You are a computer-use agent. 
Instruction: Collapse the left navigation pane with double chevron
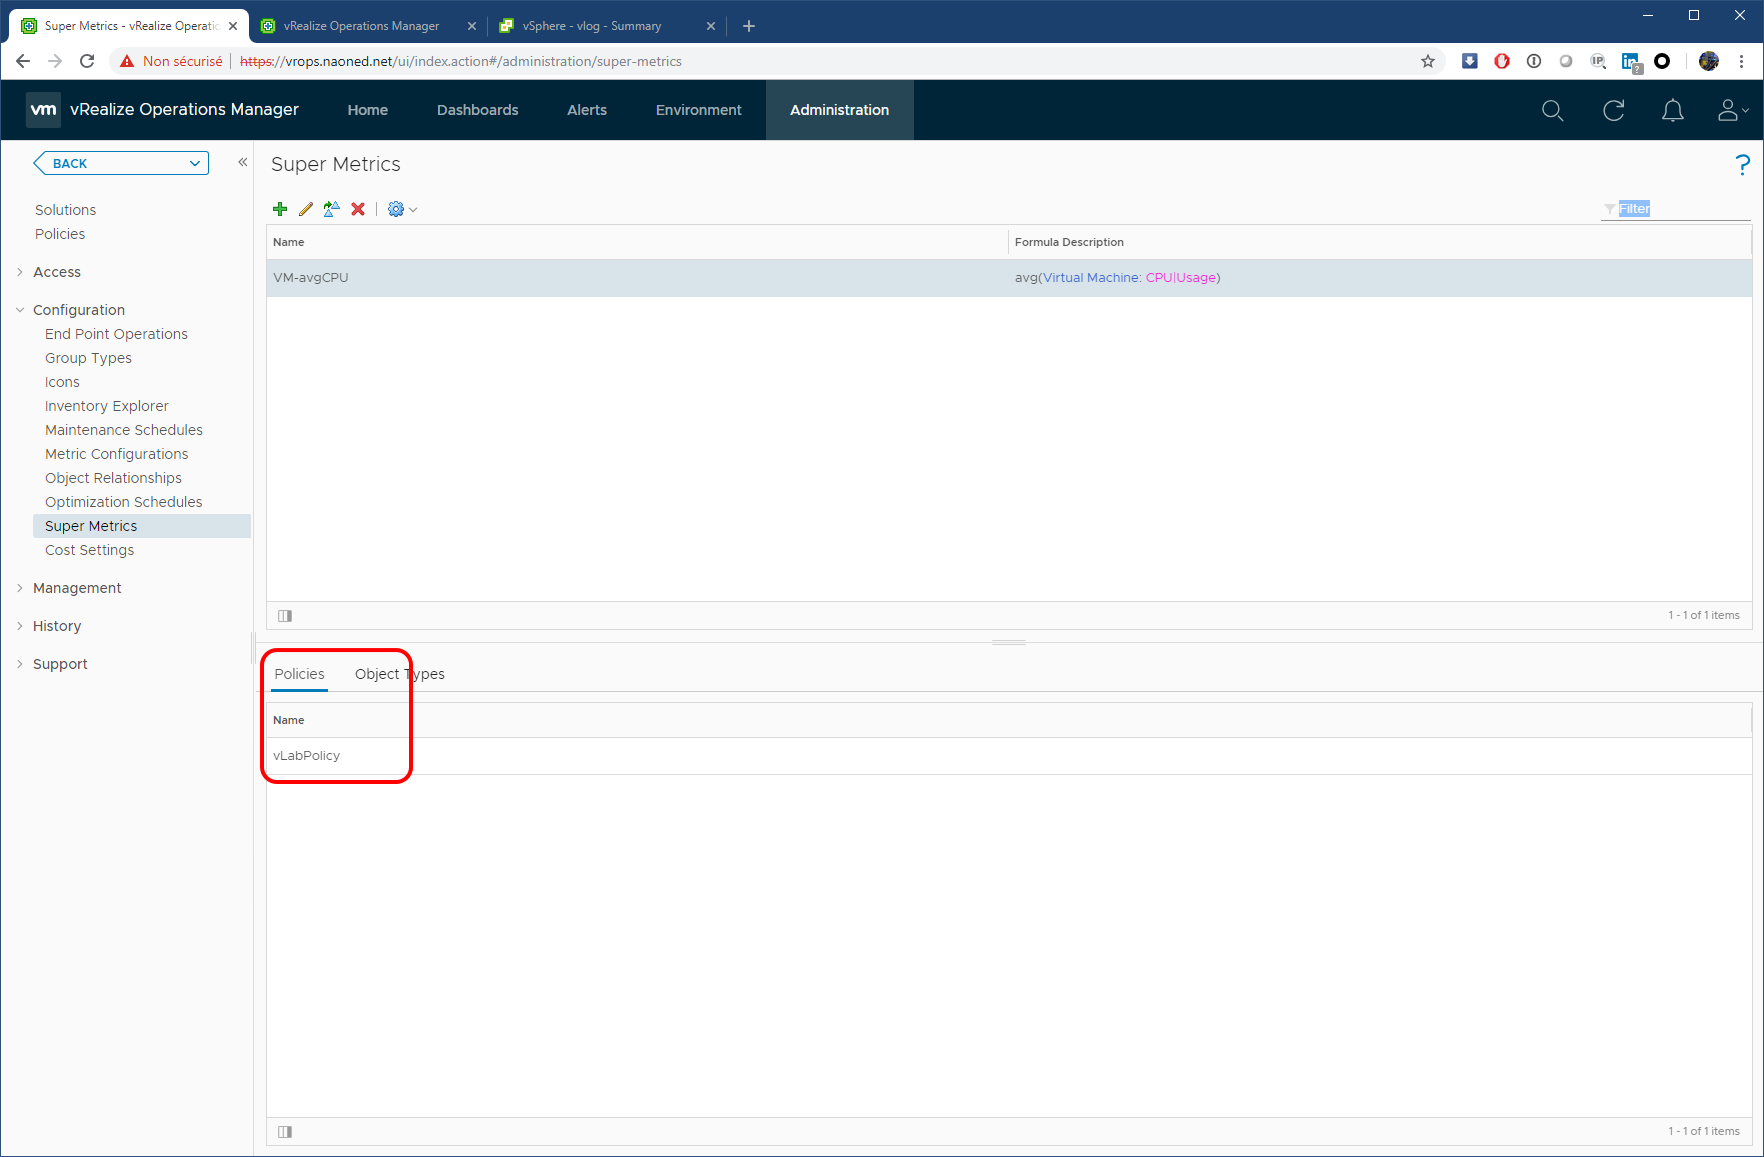242,162
